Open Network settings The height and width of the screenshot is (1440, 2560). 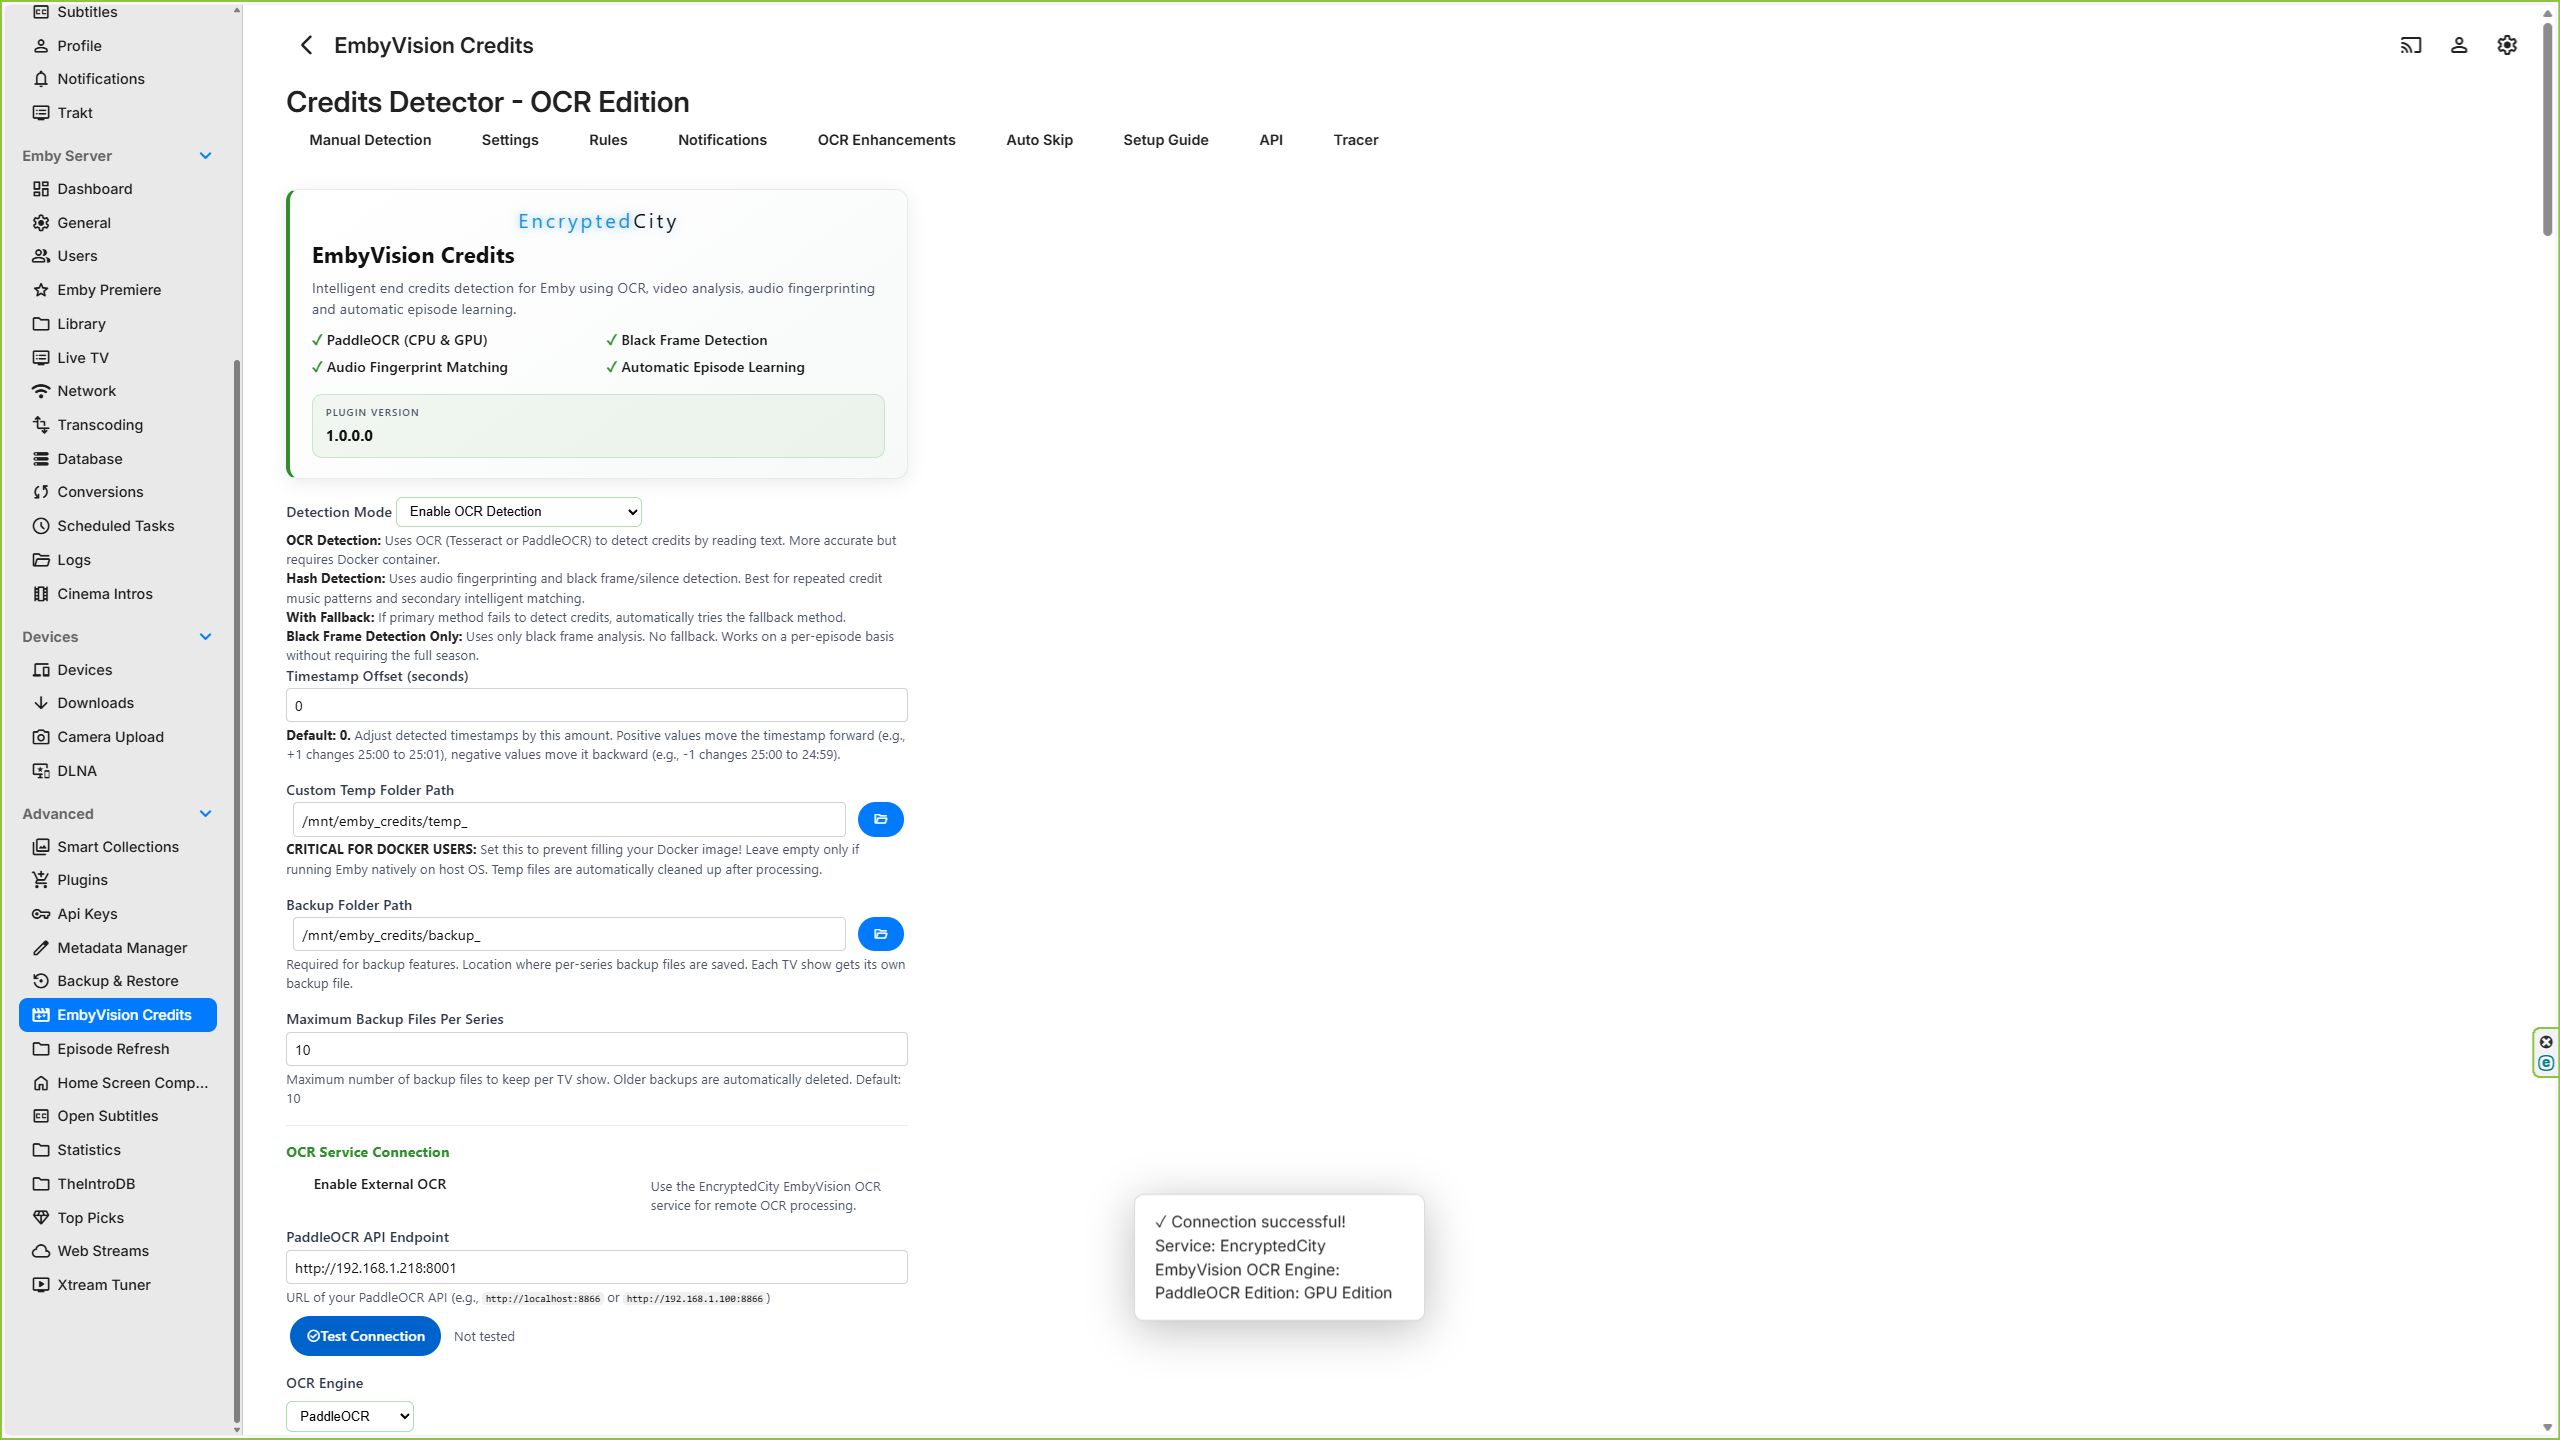coord(118,391)
